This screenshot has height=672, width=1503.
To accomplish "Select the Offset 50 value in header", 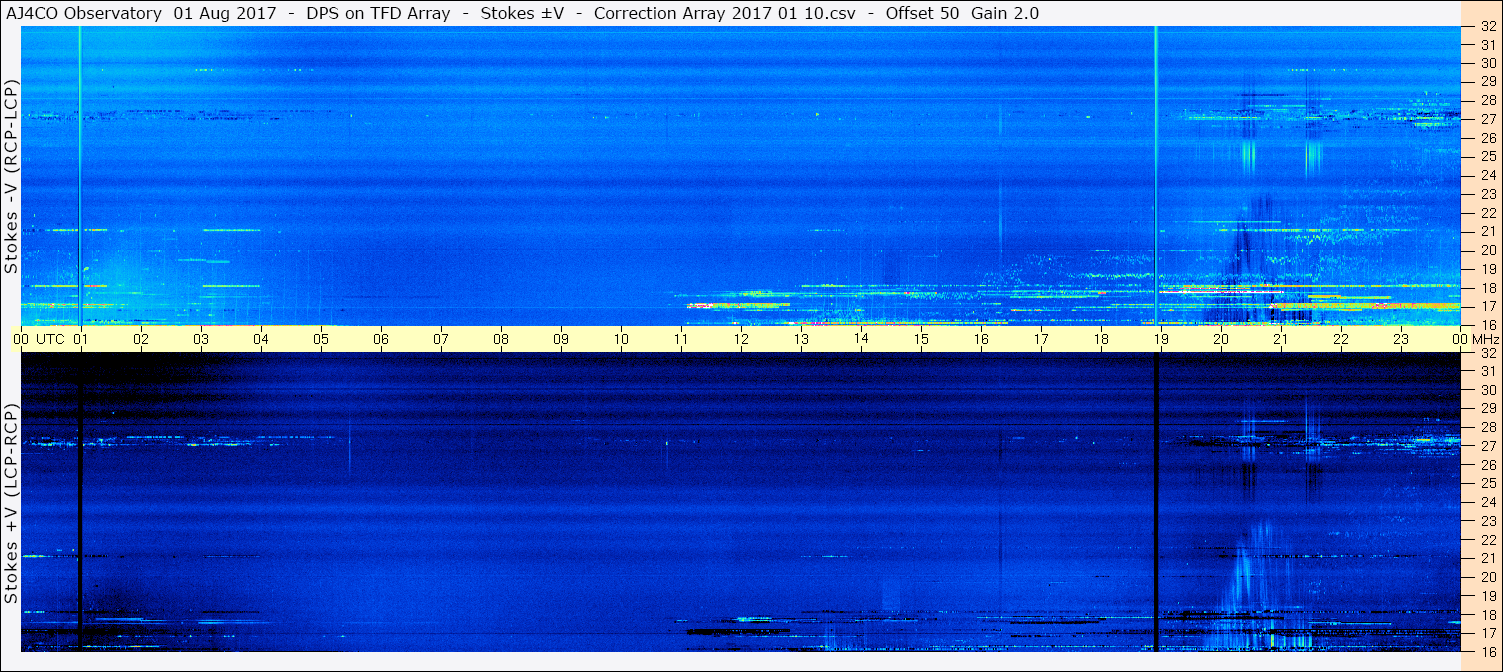I will coord(922,14).
